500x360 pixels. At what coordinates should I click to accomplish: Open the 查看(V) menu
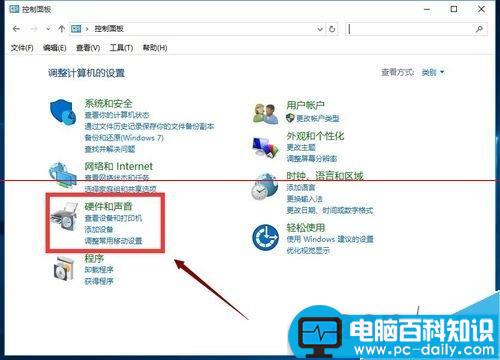(88, 48)
